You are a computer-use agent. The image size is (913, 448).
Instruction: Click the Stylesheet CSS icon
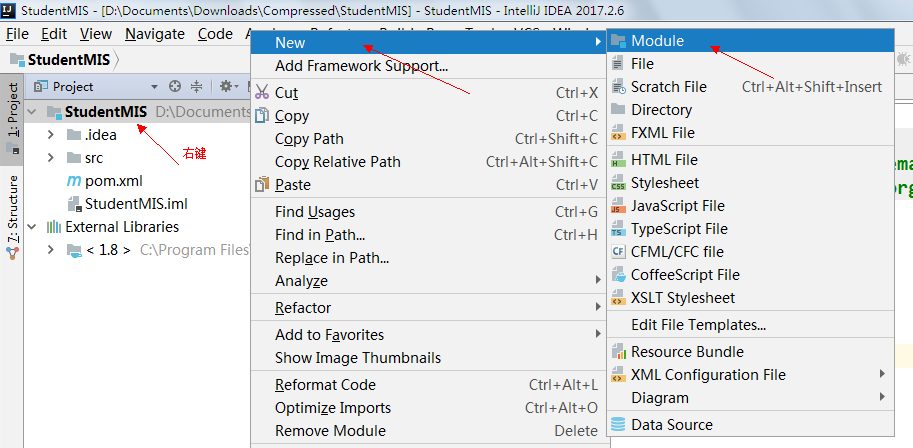pyautogui.click(x=618, y=183)
